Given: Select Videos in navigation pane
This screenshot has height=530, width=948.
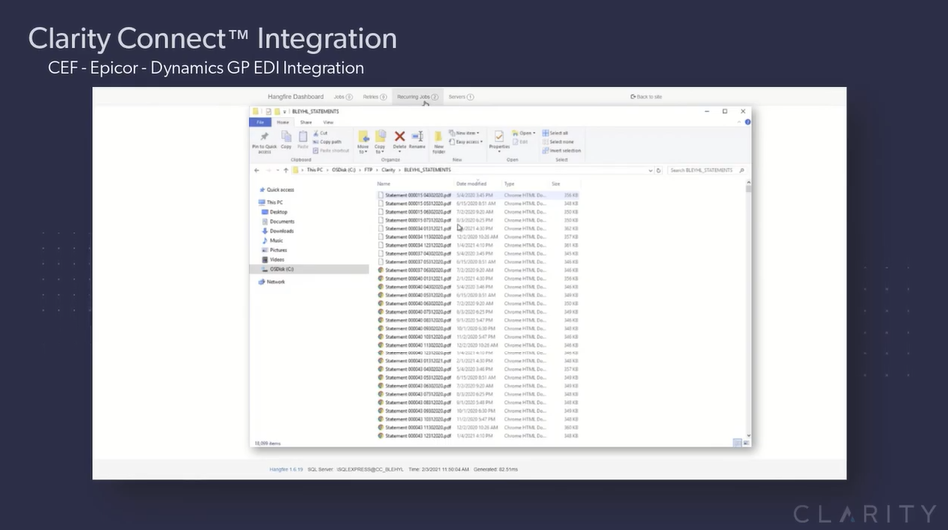Looking at the screenshot, I should (273, 260).
